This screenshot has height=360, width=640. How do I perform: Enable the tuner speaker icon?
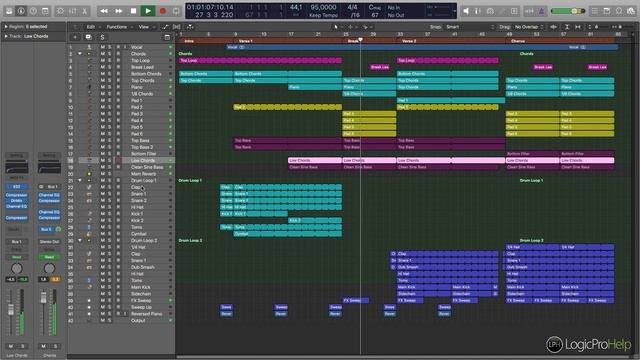point(466,11)
